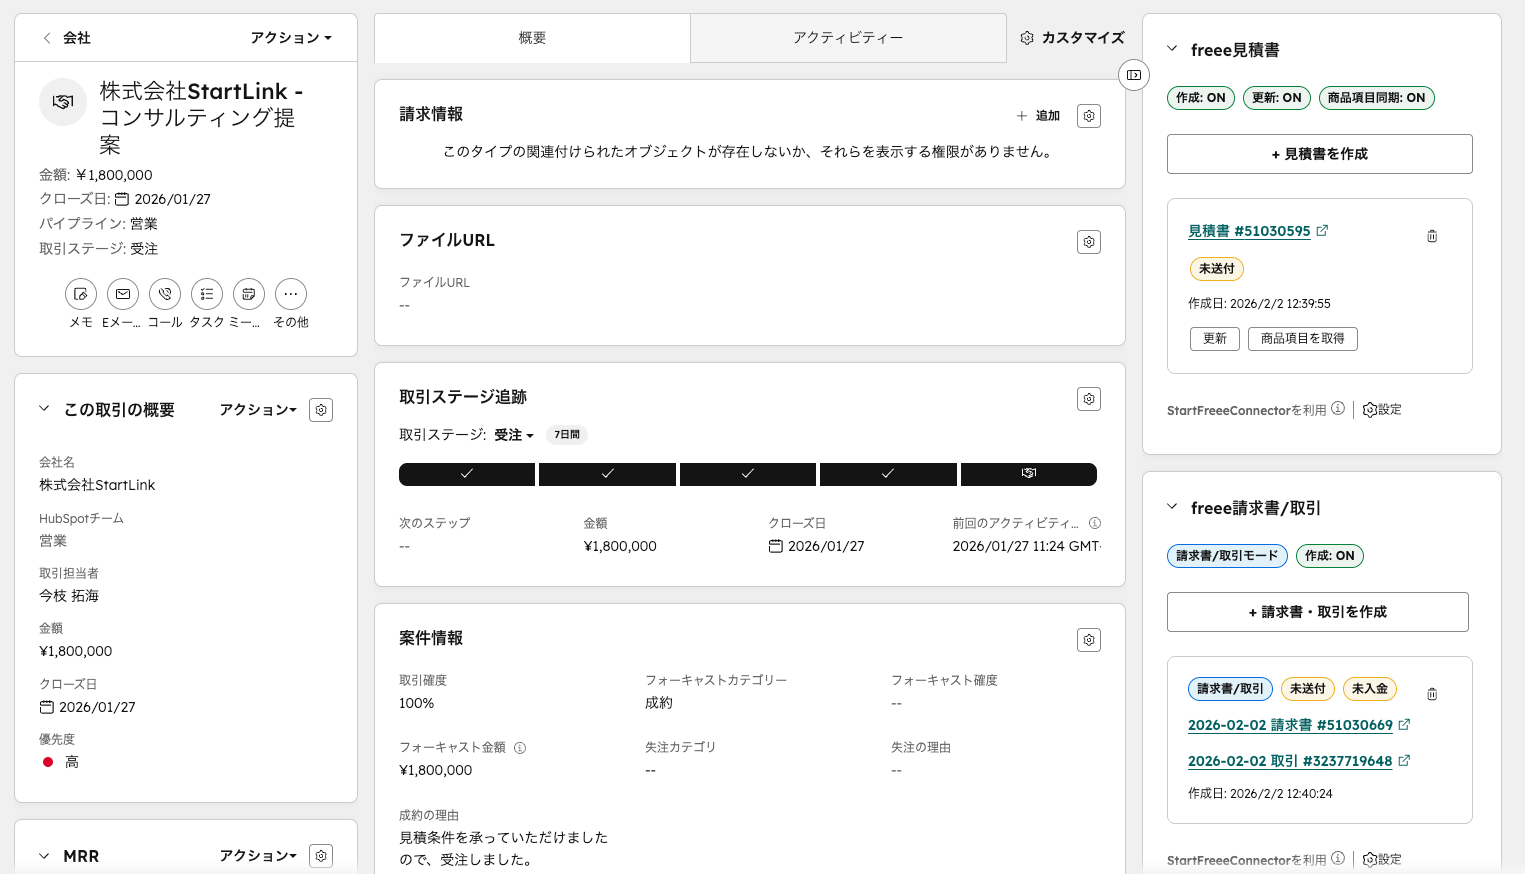This screenshot has height=874, width=1525.
Task: Click the 商品項目同期: ON badge
Action: [x=1377, y=98]
